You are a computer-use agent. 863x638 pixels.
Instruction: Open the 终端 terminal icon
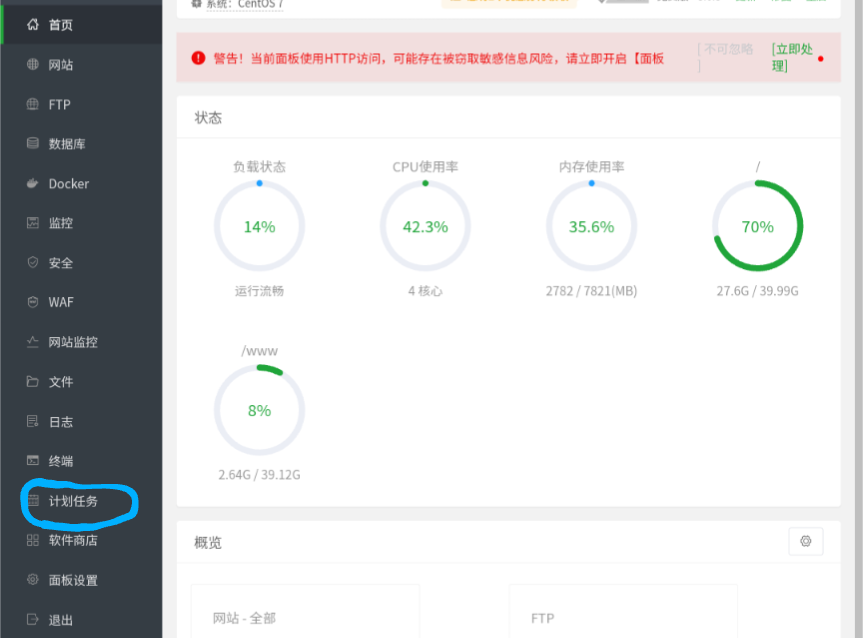coord(33,461)
